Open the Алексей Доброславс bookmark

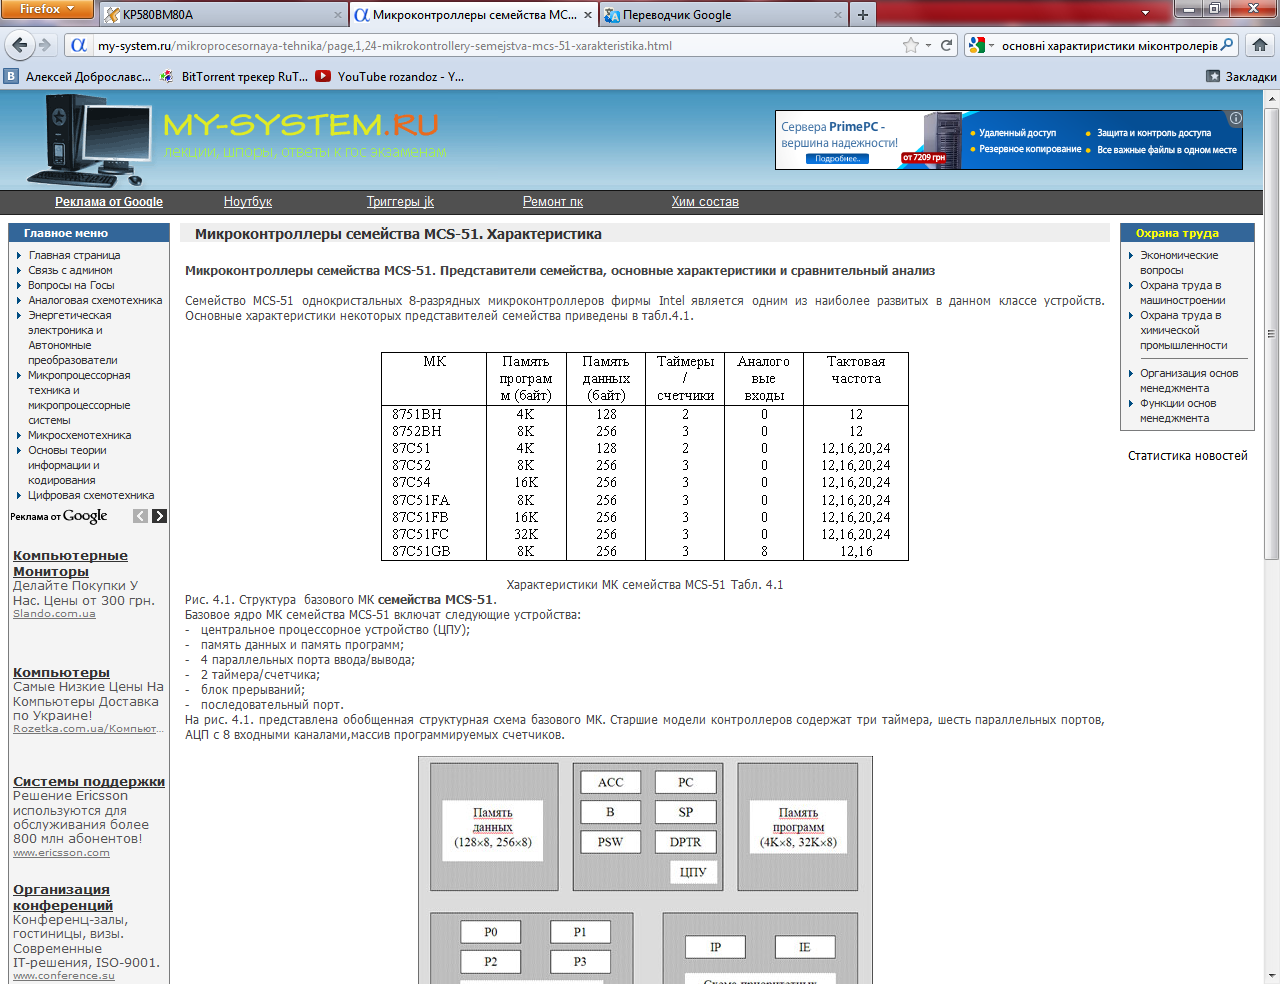pyautogui.click(x=78, y=76)
